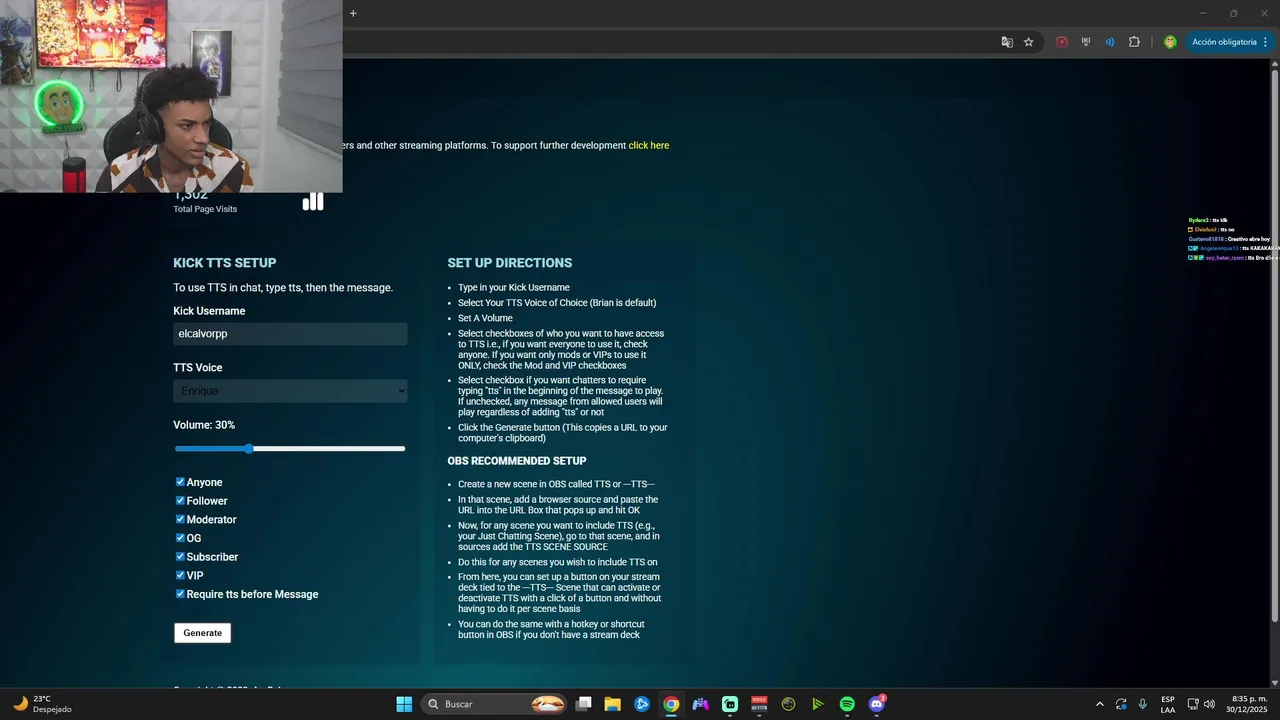Open the Windows Start menu
The height and width of the screenshot is (720, 1280).
click(x=404, y=704)
